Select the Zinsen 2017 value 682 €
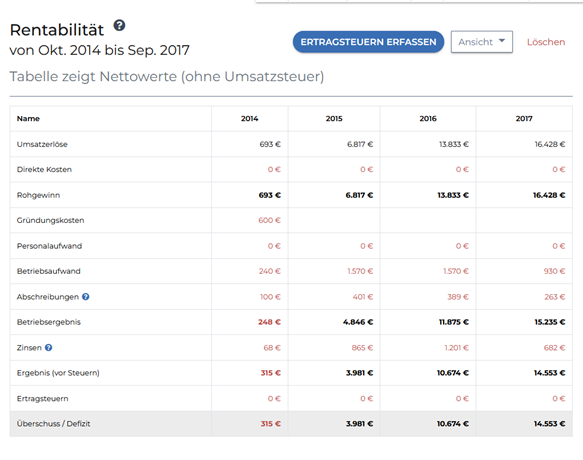The height and width of the screenshot is (460, 583). [554, 348]
